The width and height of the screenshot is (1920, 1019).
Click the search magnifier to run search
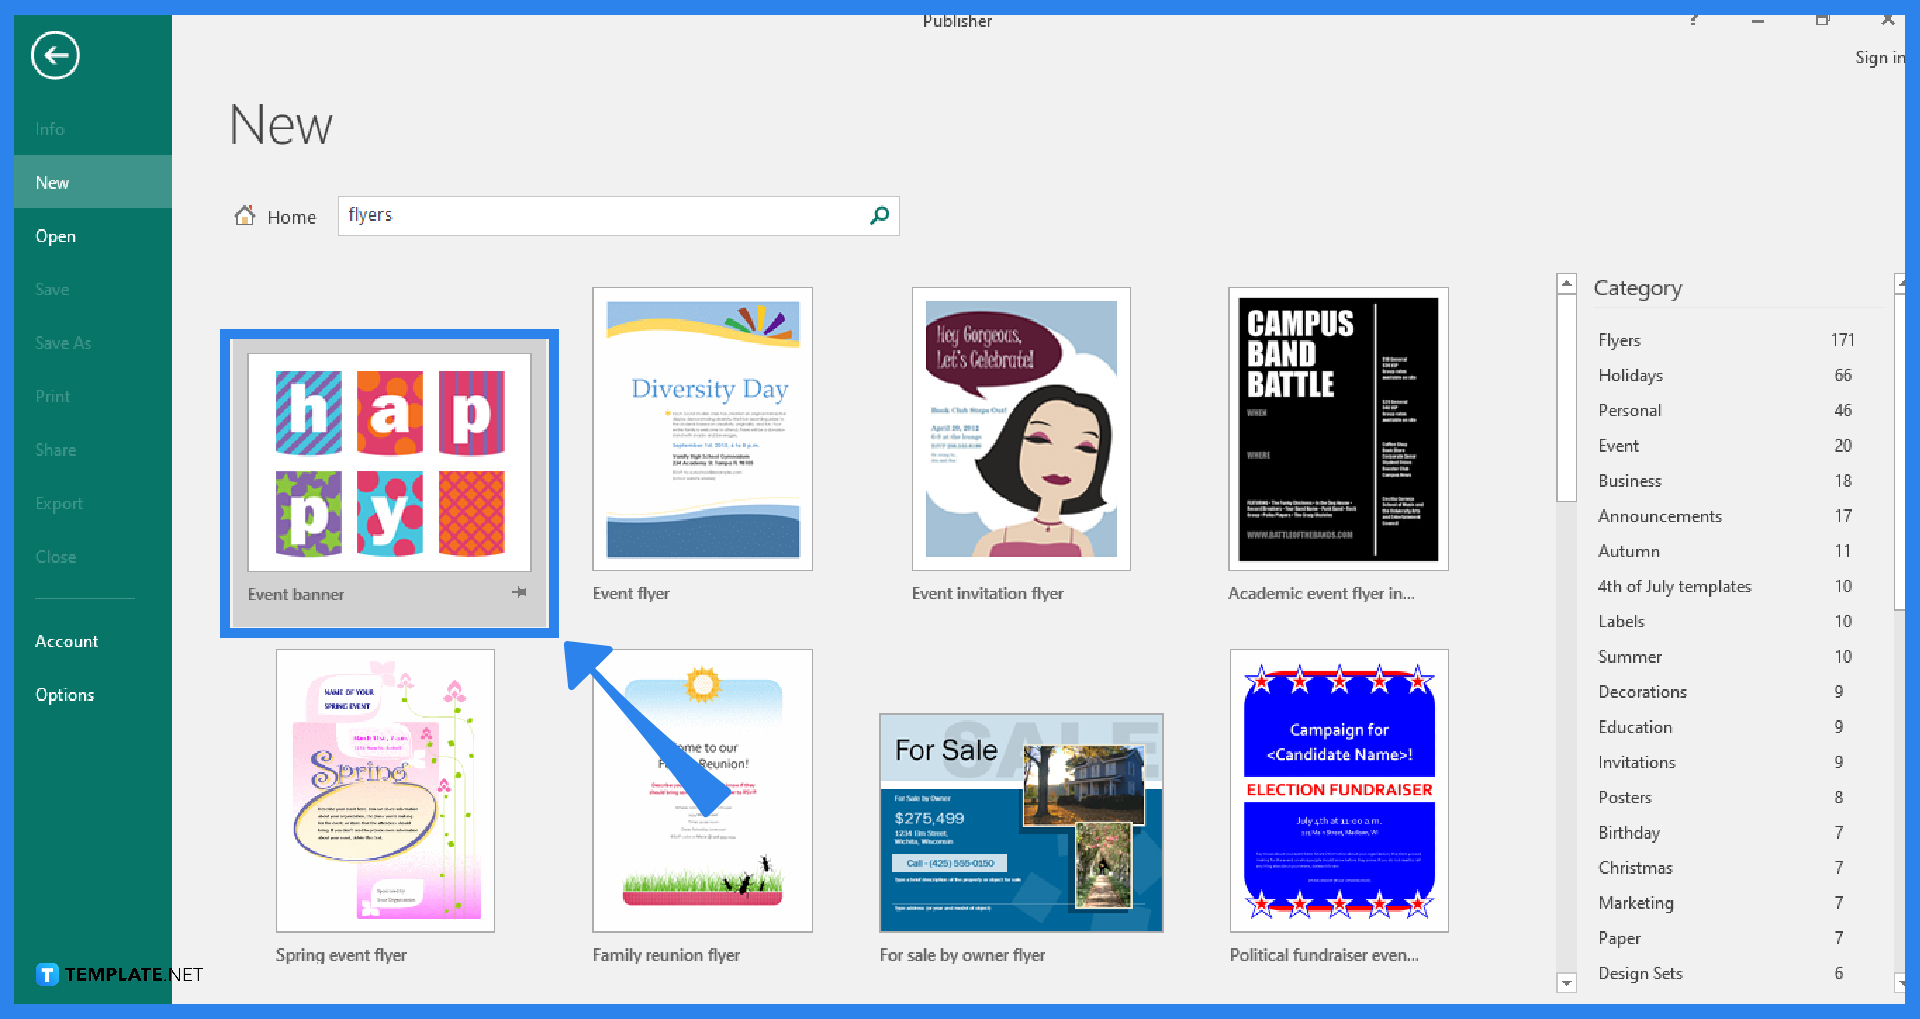pos(879,215)
